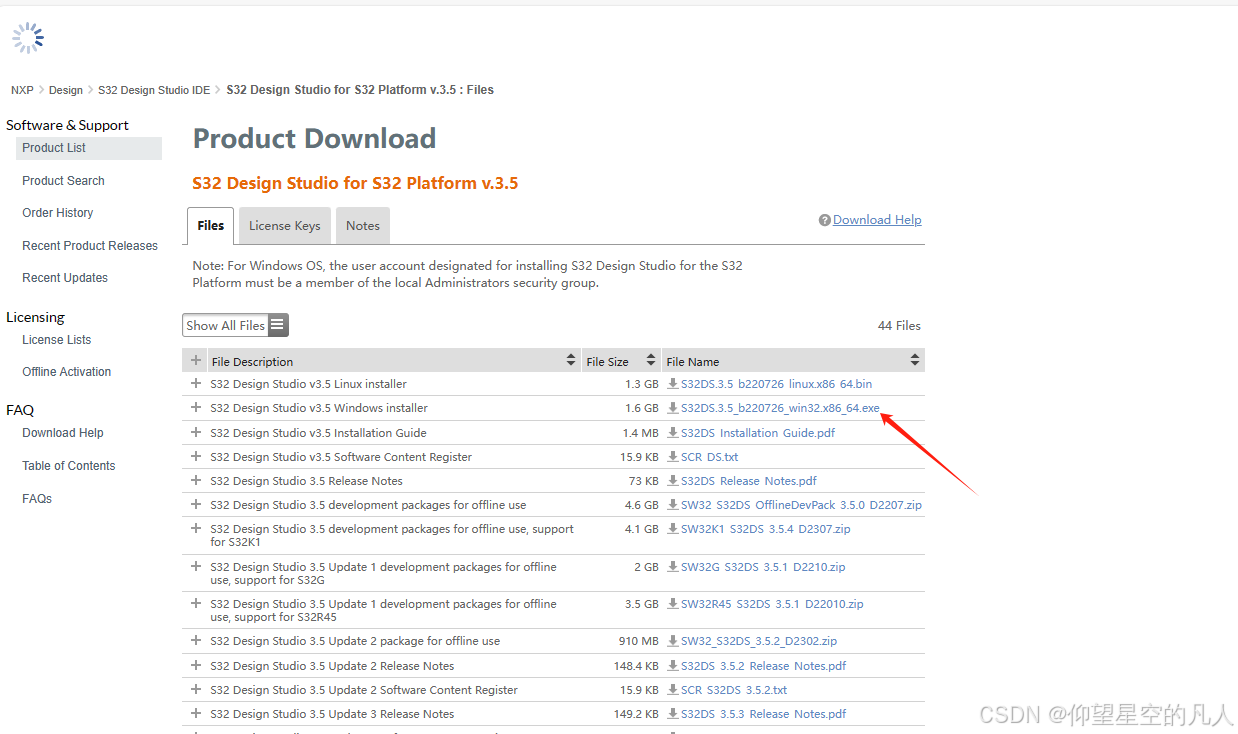This screenshot has height=734, width=1238.
Task: Download S32DS.3.5_b220726_win32.x86_64.exe file
Action: [780, 408]
